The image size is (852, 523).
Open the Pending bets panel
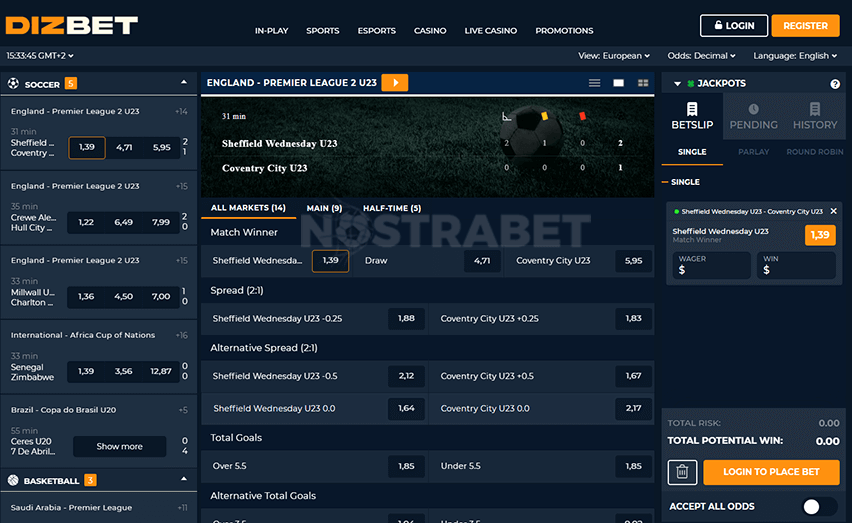click(x=753, y=116)
